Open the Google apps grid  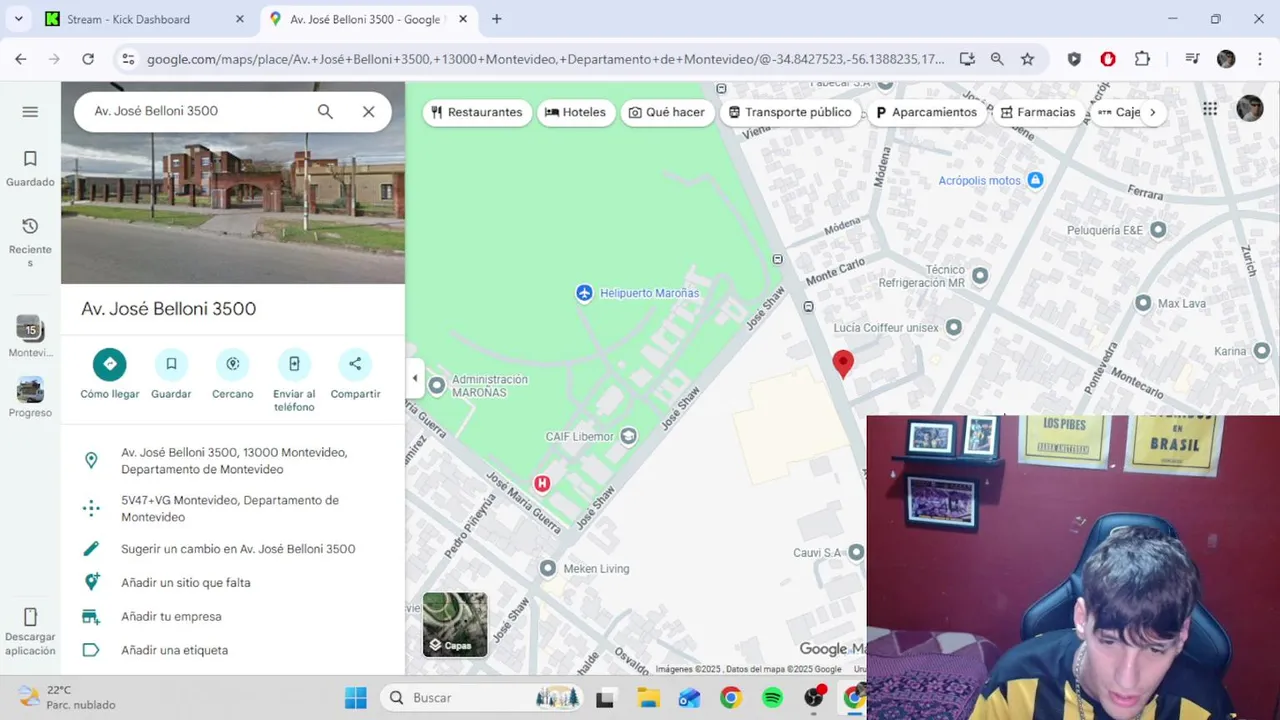[x=1210, y=109]
